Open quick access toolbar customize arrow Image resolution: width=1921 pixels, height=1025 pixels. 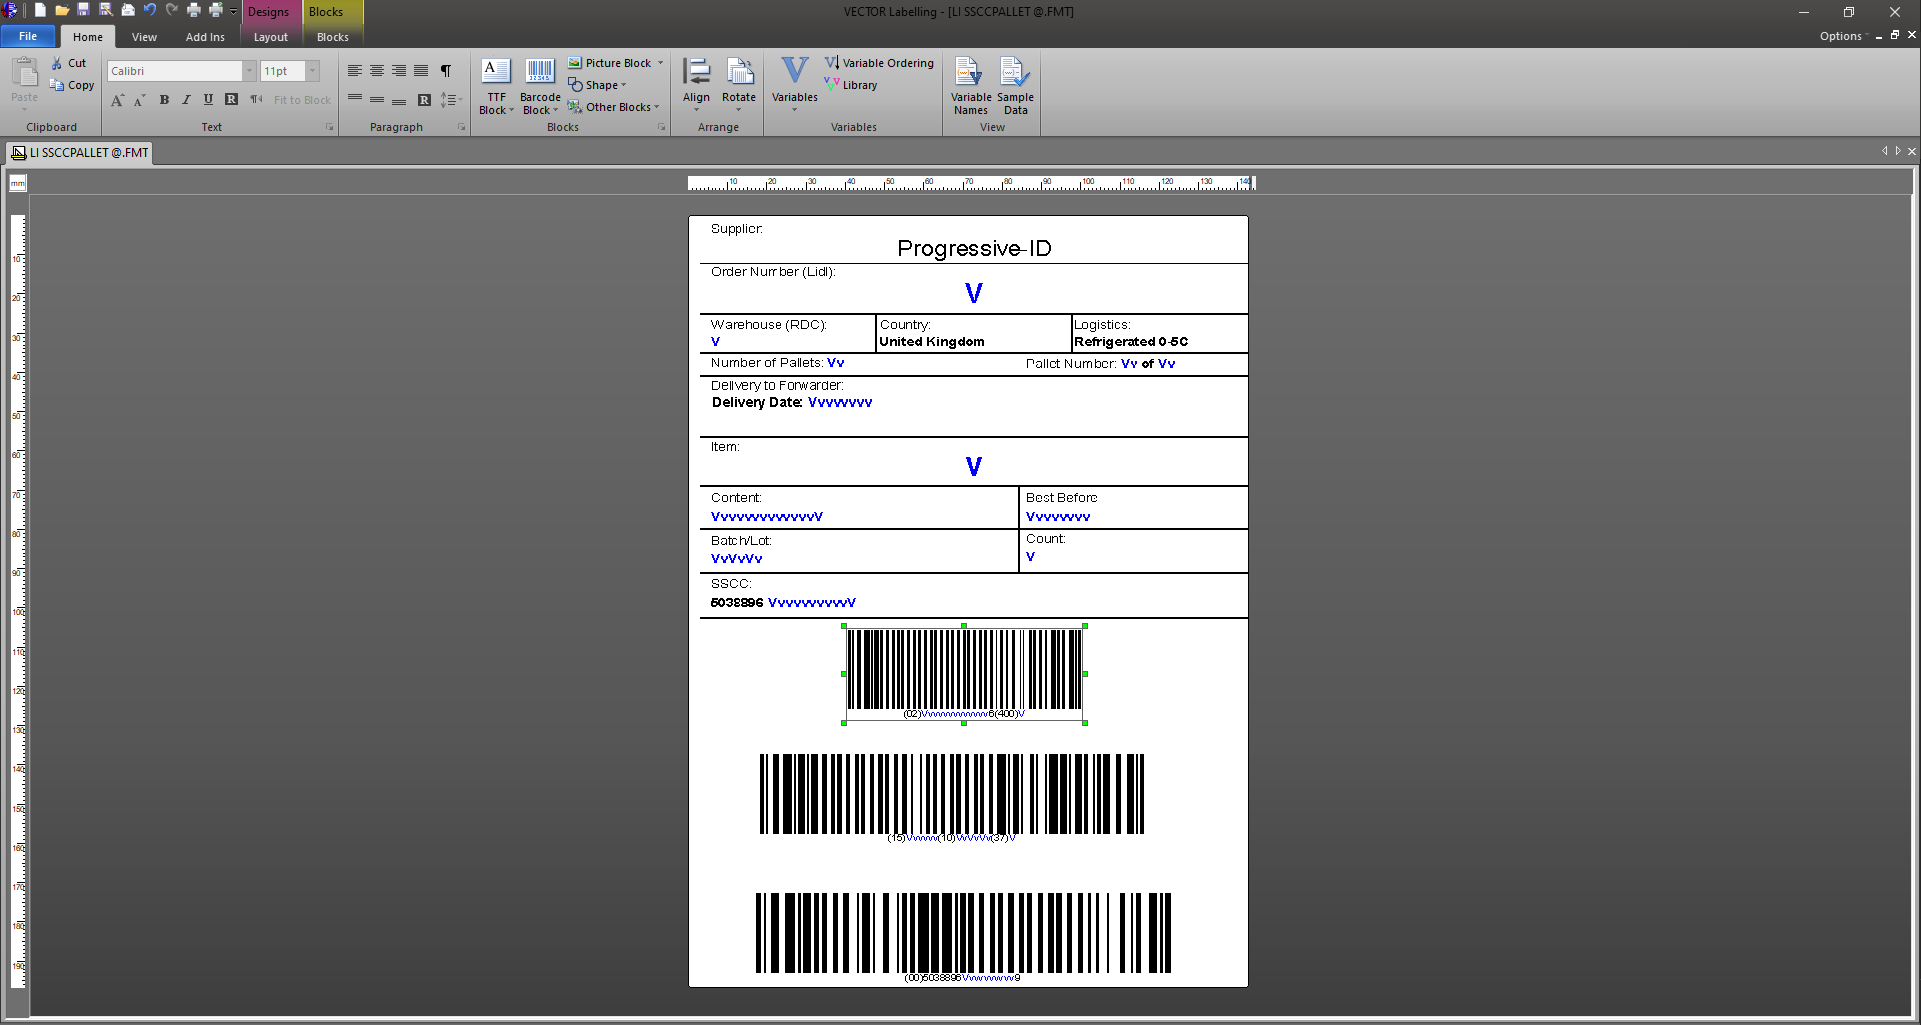[233, 12]
